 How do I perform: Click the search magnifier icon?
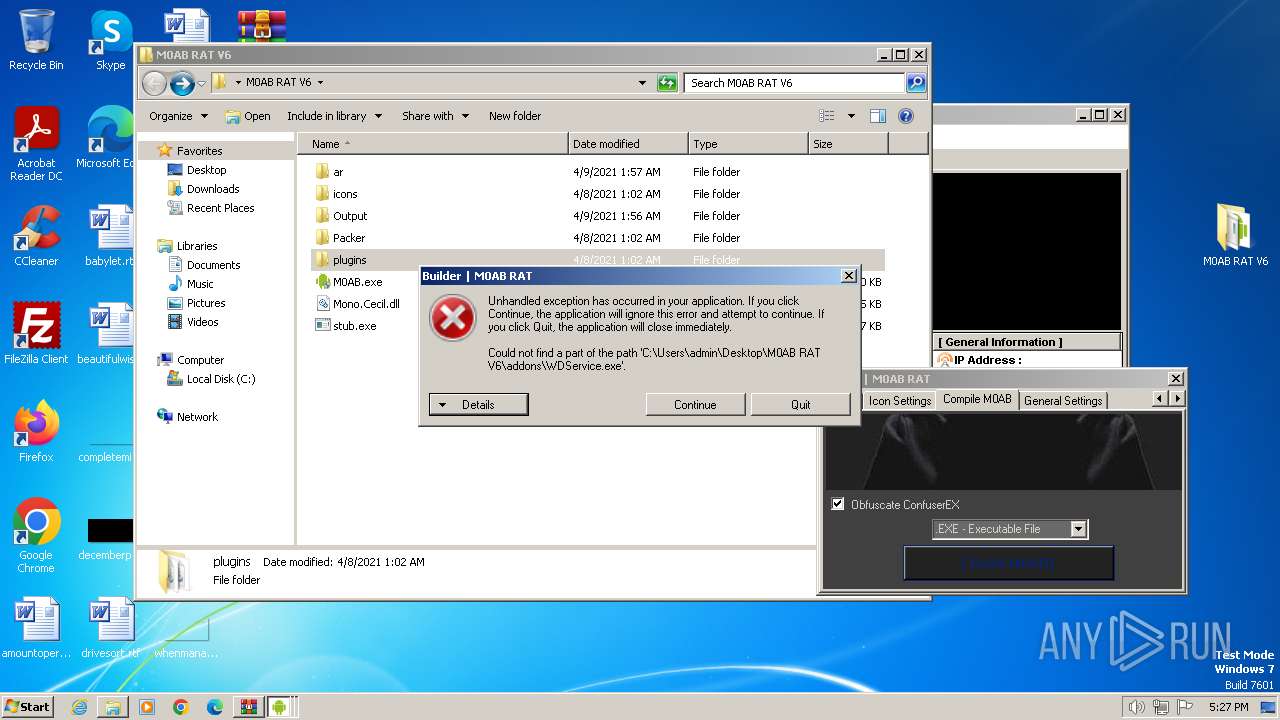tap(916, 83)
